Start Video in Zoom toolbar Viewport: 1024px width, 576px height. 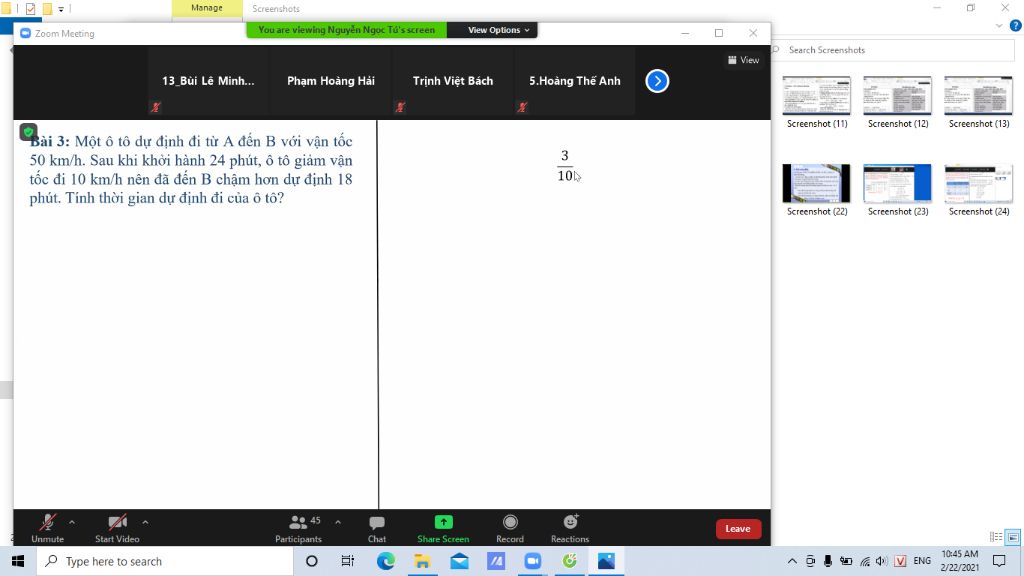117,528
